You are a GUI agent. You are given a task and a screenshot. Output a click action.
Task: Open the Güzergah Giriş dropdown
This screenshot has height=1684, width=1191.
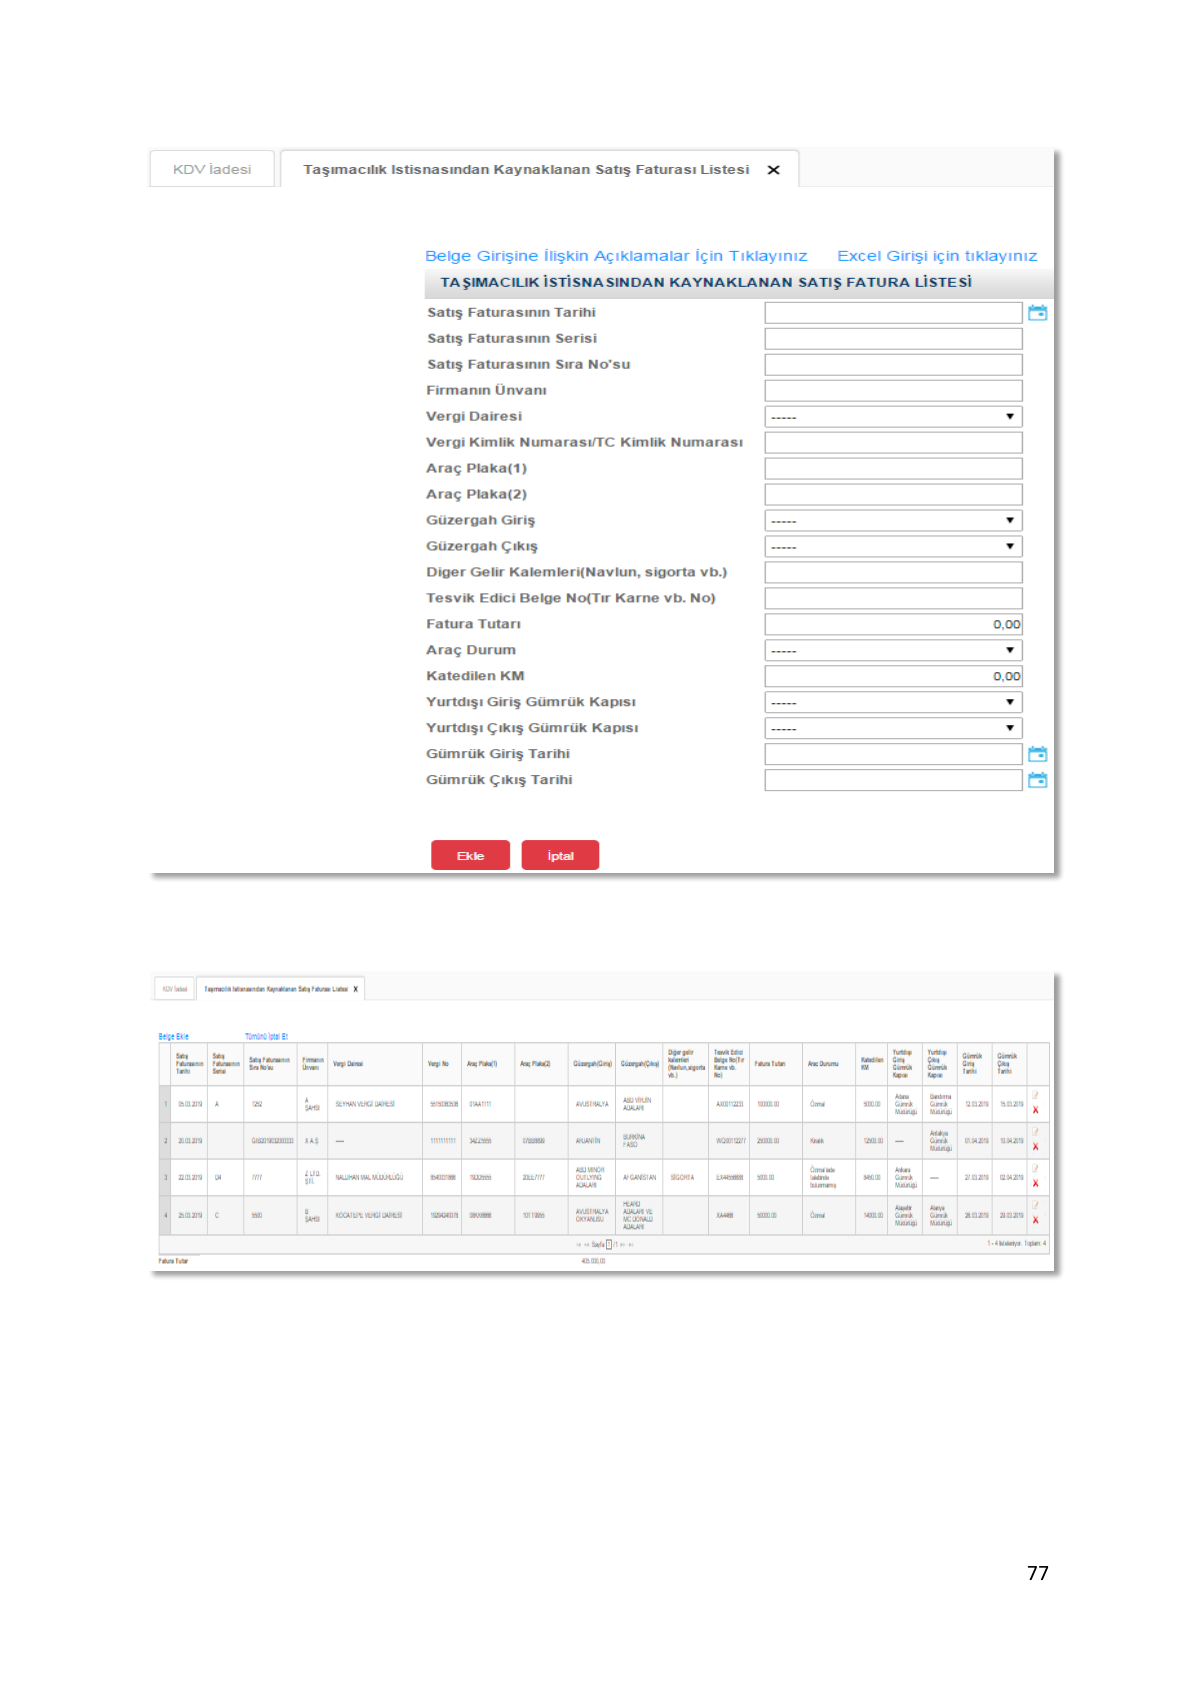(x=893, y=521)
